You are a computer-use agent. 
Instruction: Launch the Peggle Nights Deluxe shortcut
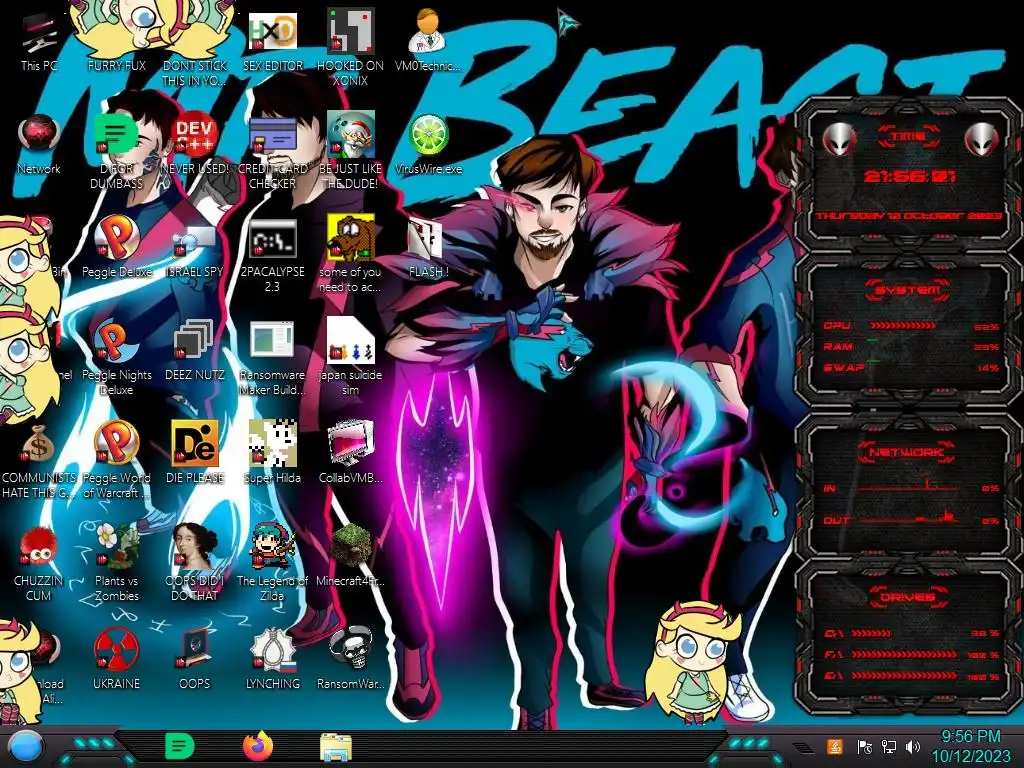click(116, 358)
